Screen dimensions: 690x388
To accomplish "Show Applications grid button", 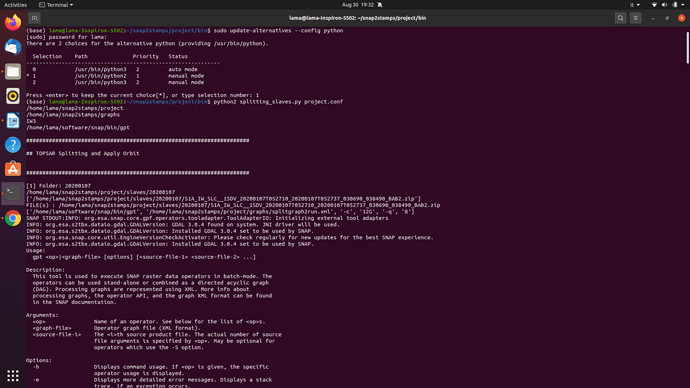I will 13,375.
